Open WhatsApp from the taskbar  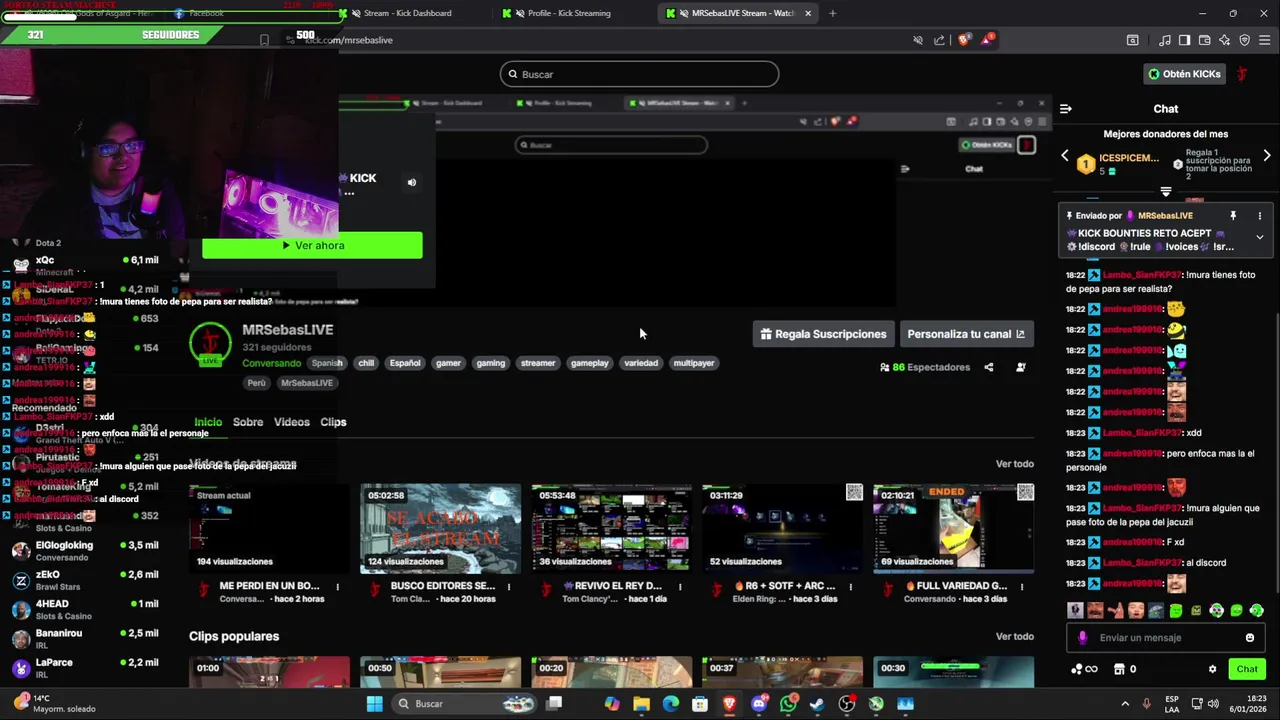coord(788,704)
